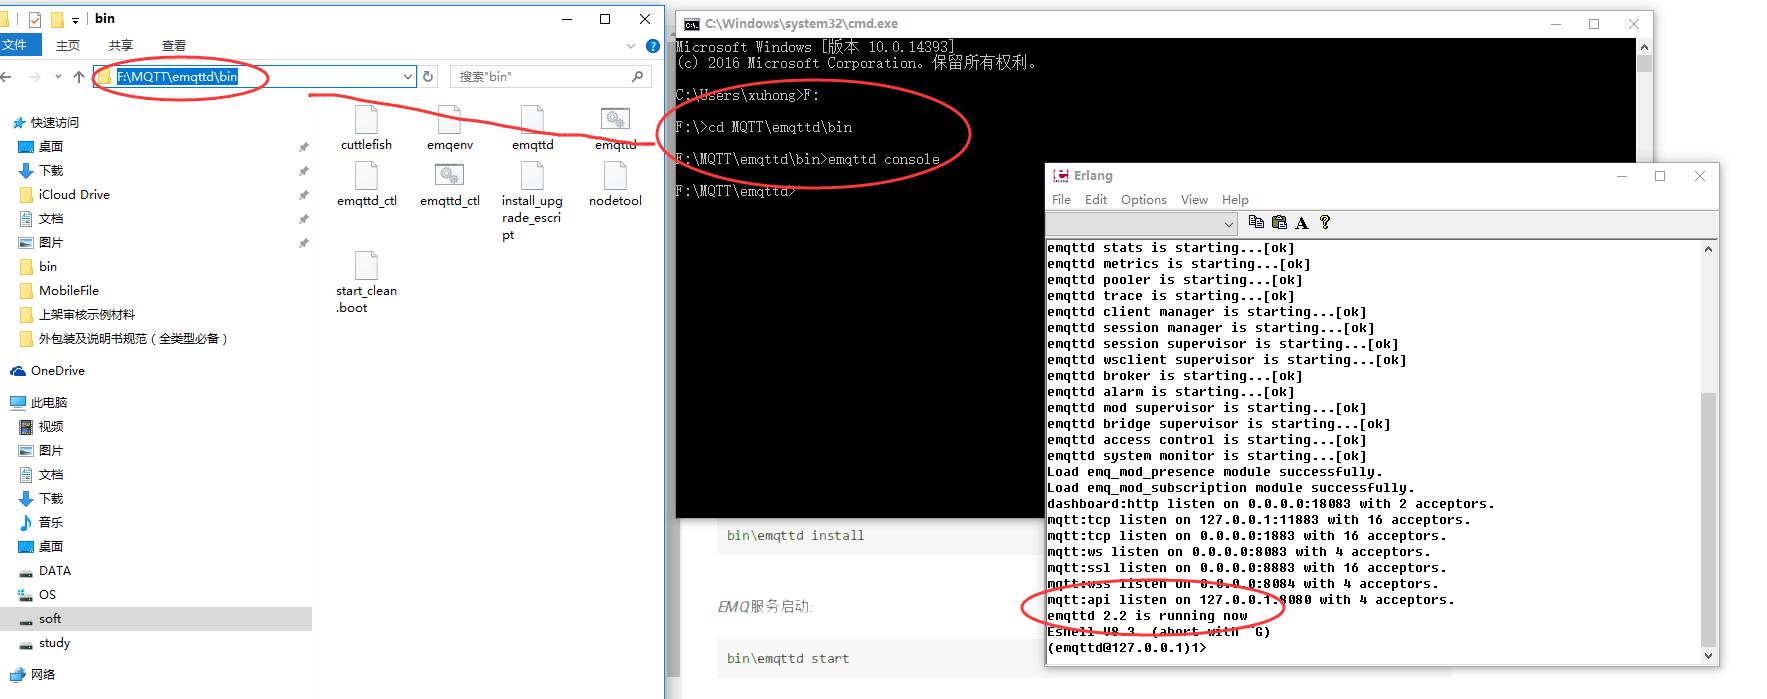Select the emqenv file
Screen dimensions: 1767x699
click(x=450, y=128)
